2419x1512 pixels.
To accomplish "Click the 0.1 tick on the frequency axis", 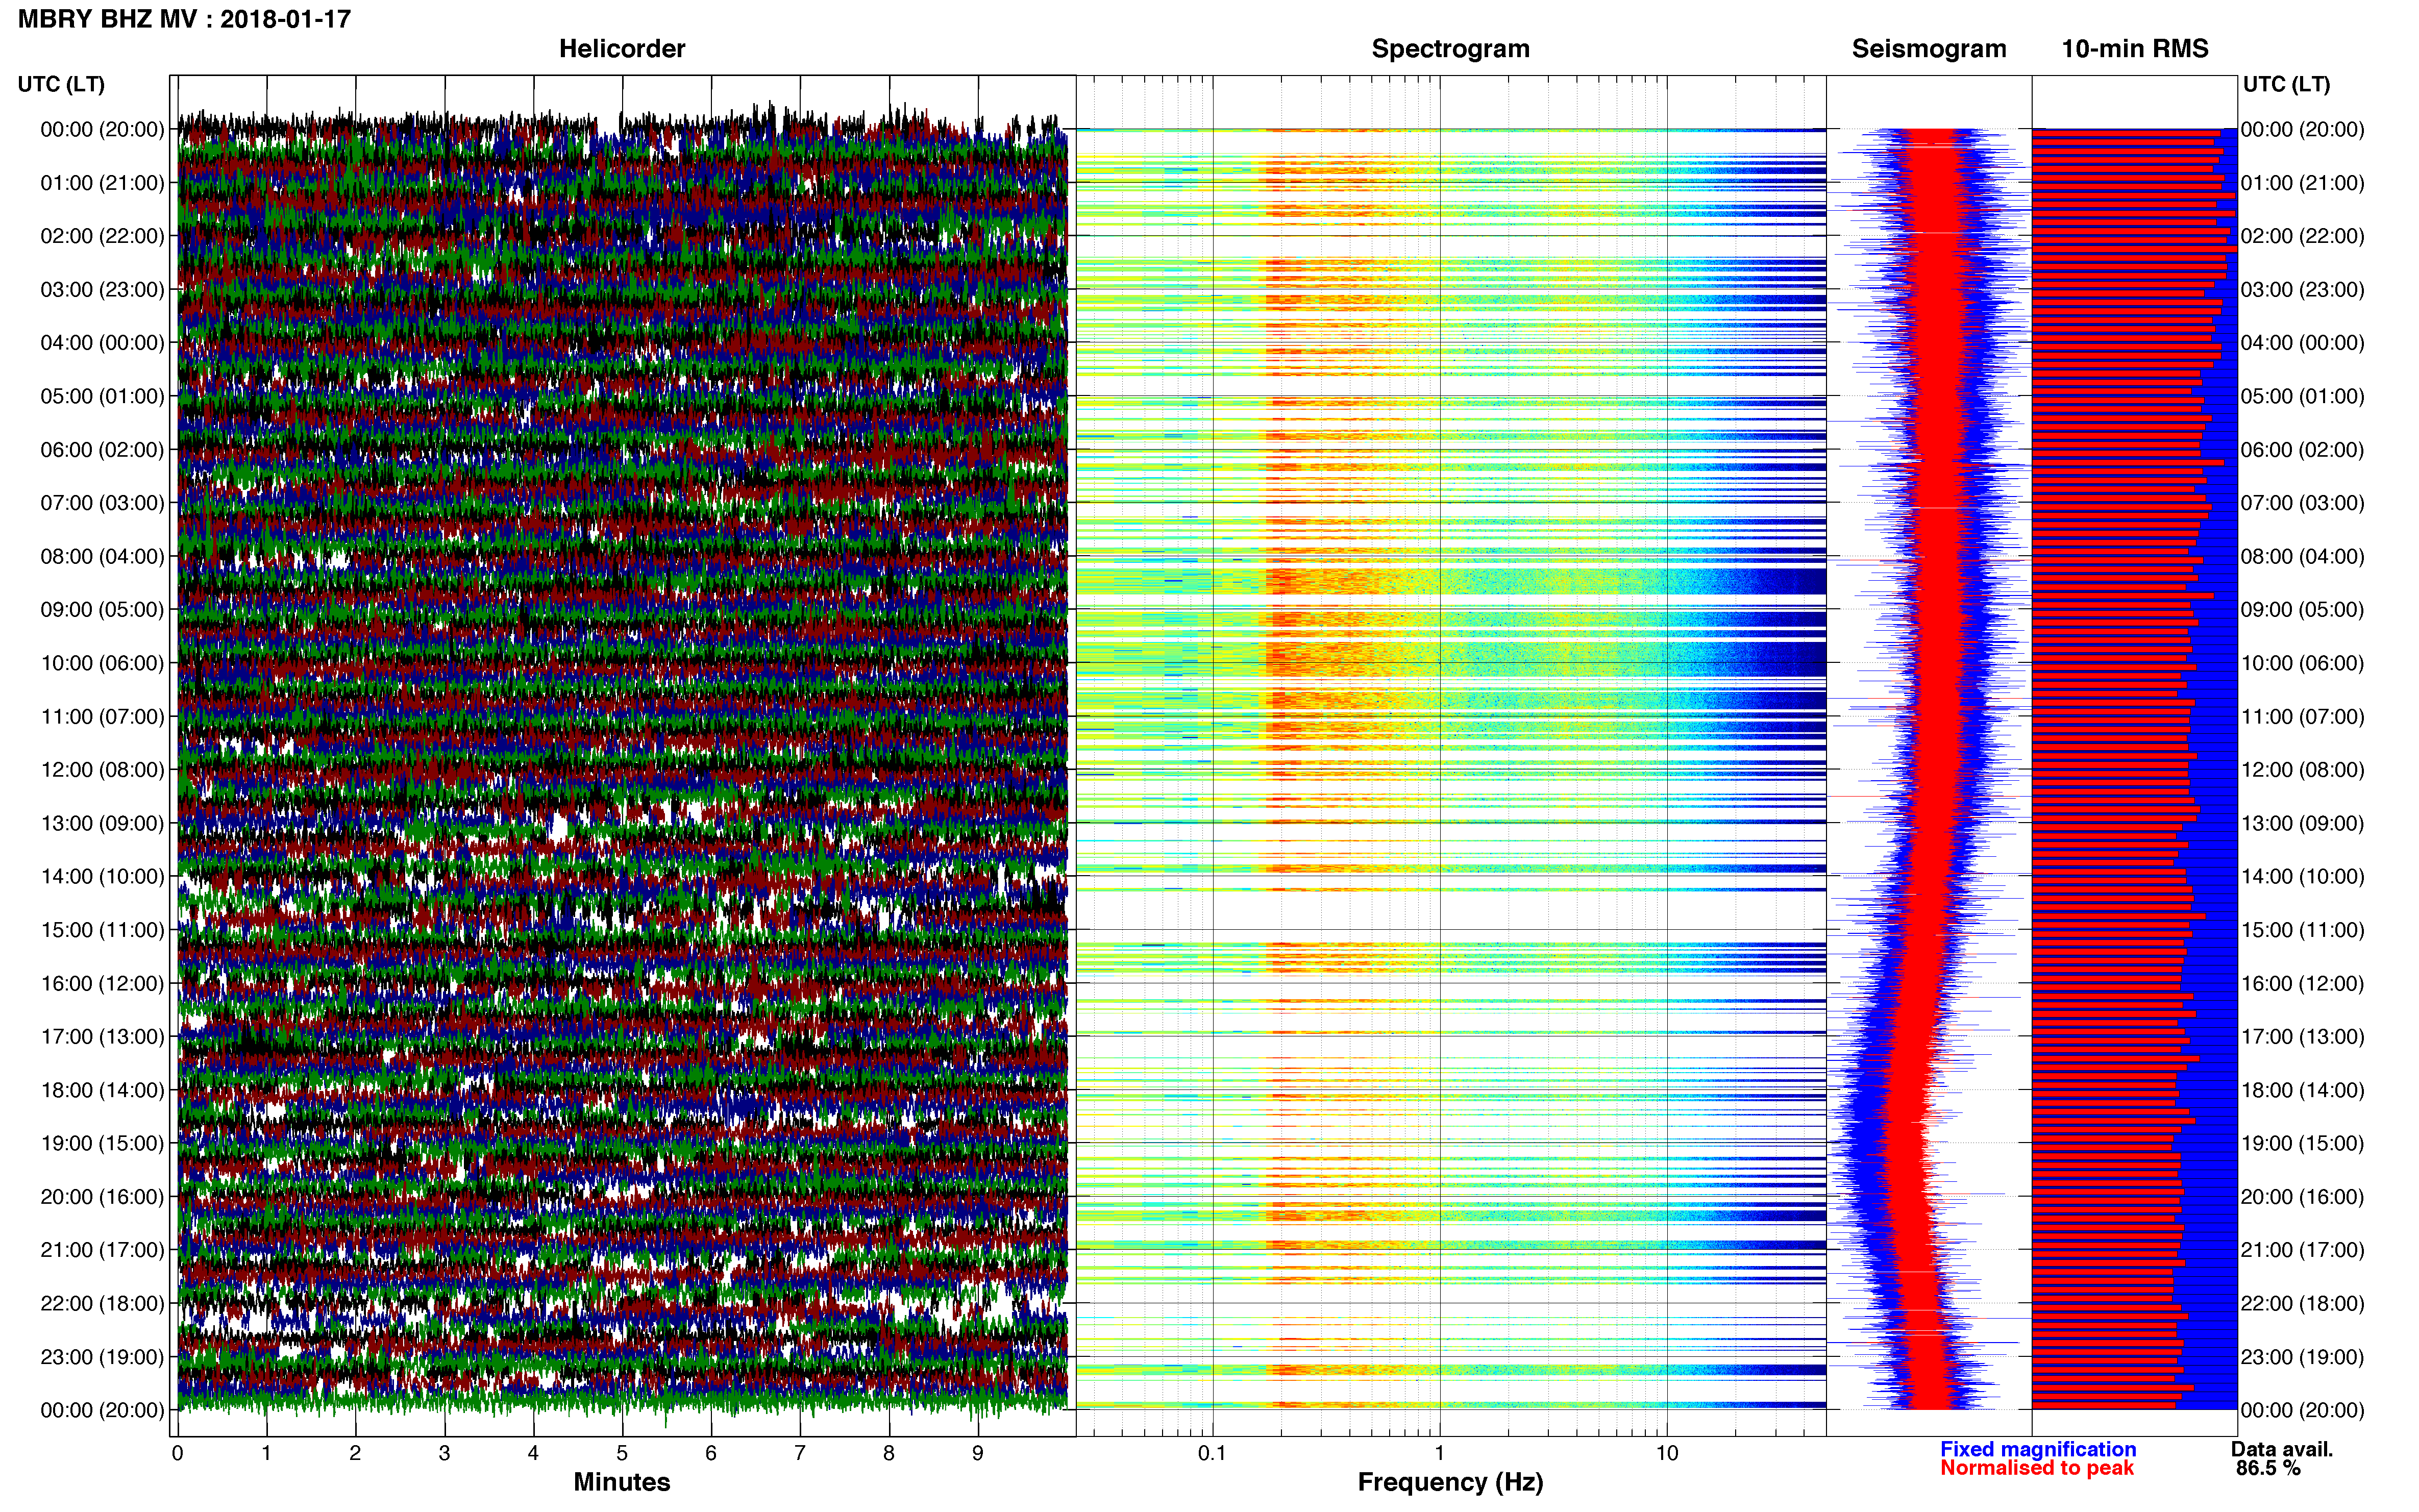I will pyautogui.click(x=1212, y=1453).
